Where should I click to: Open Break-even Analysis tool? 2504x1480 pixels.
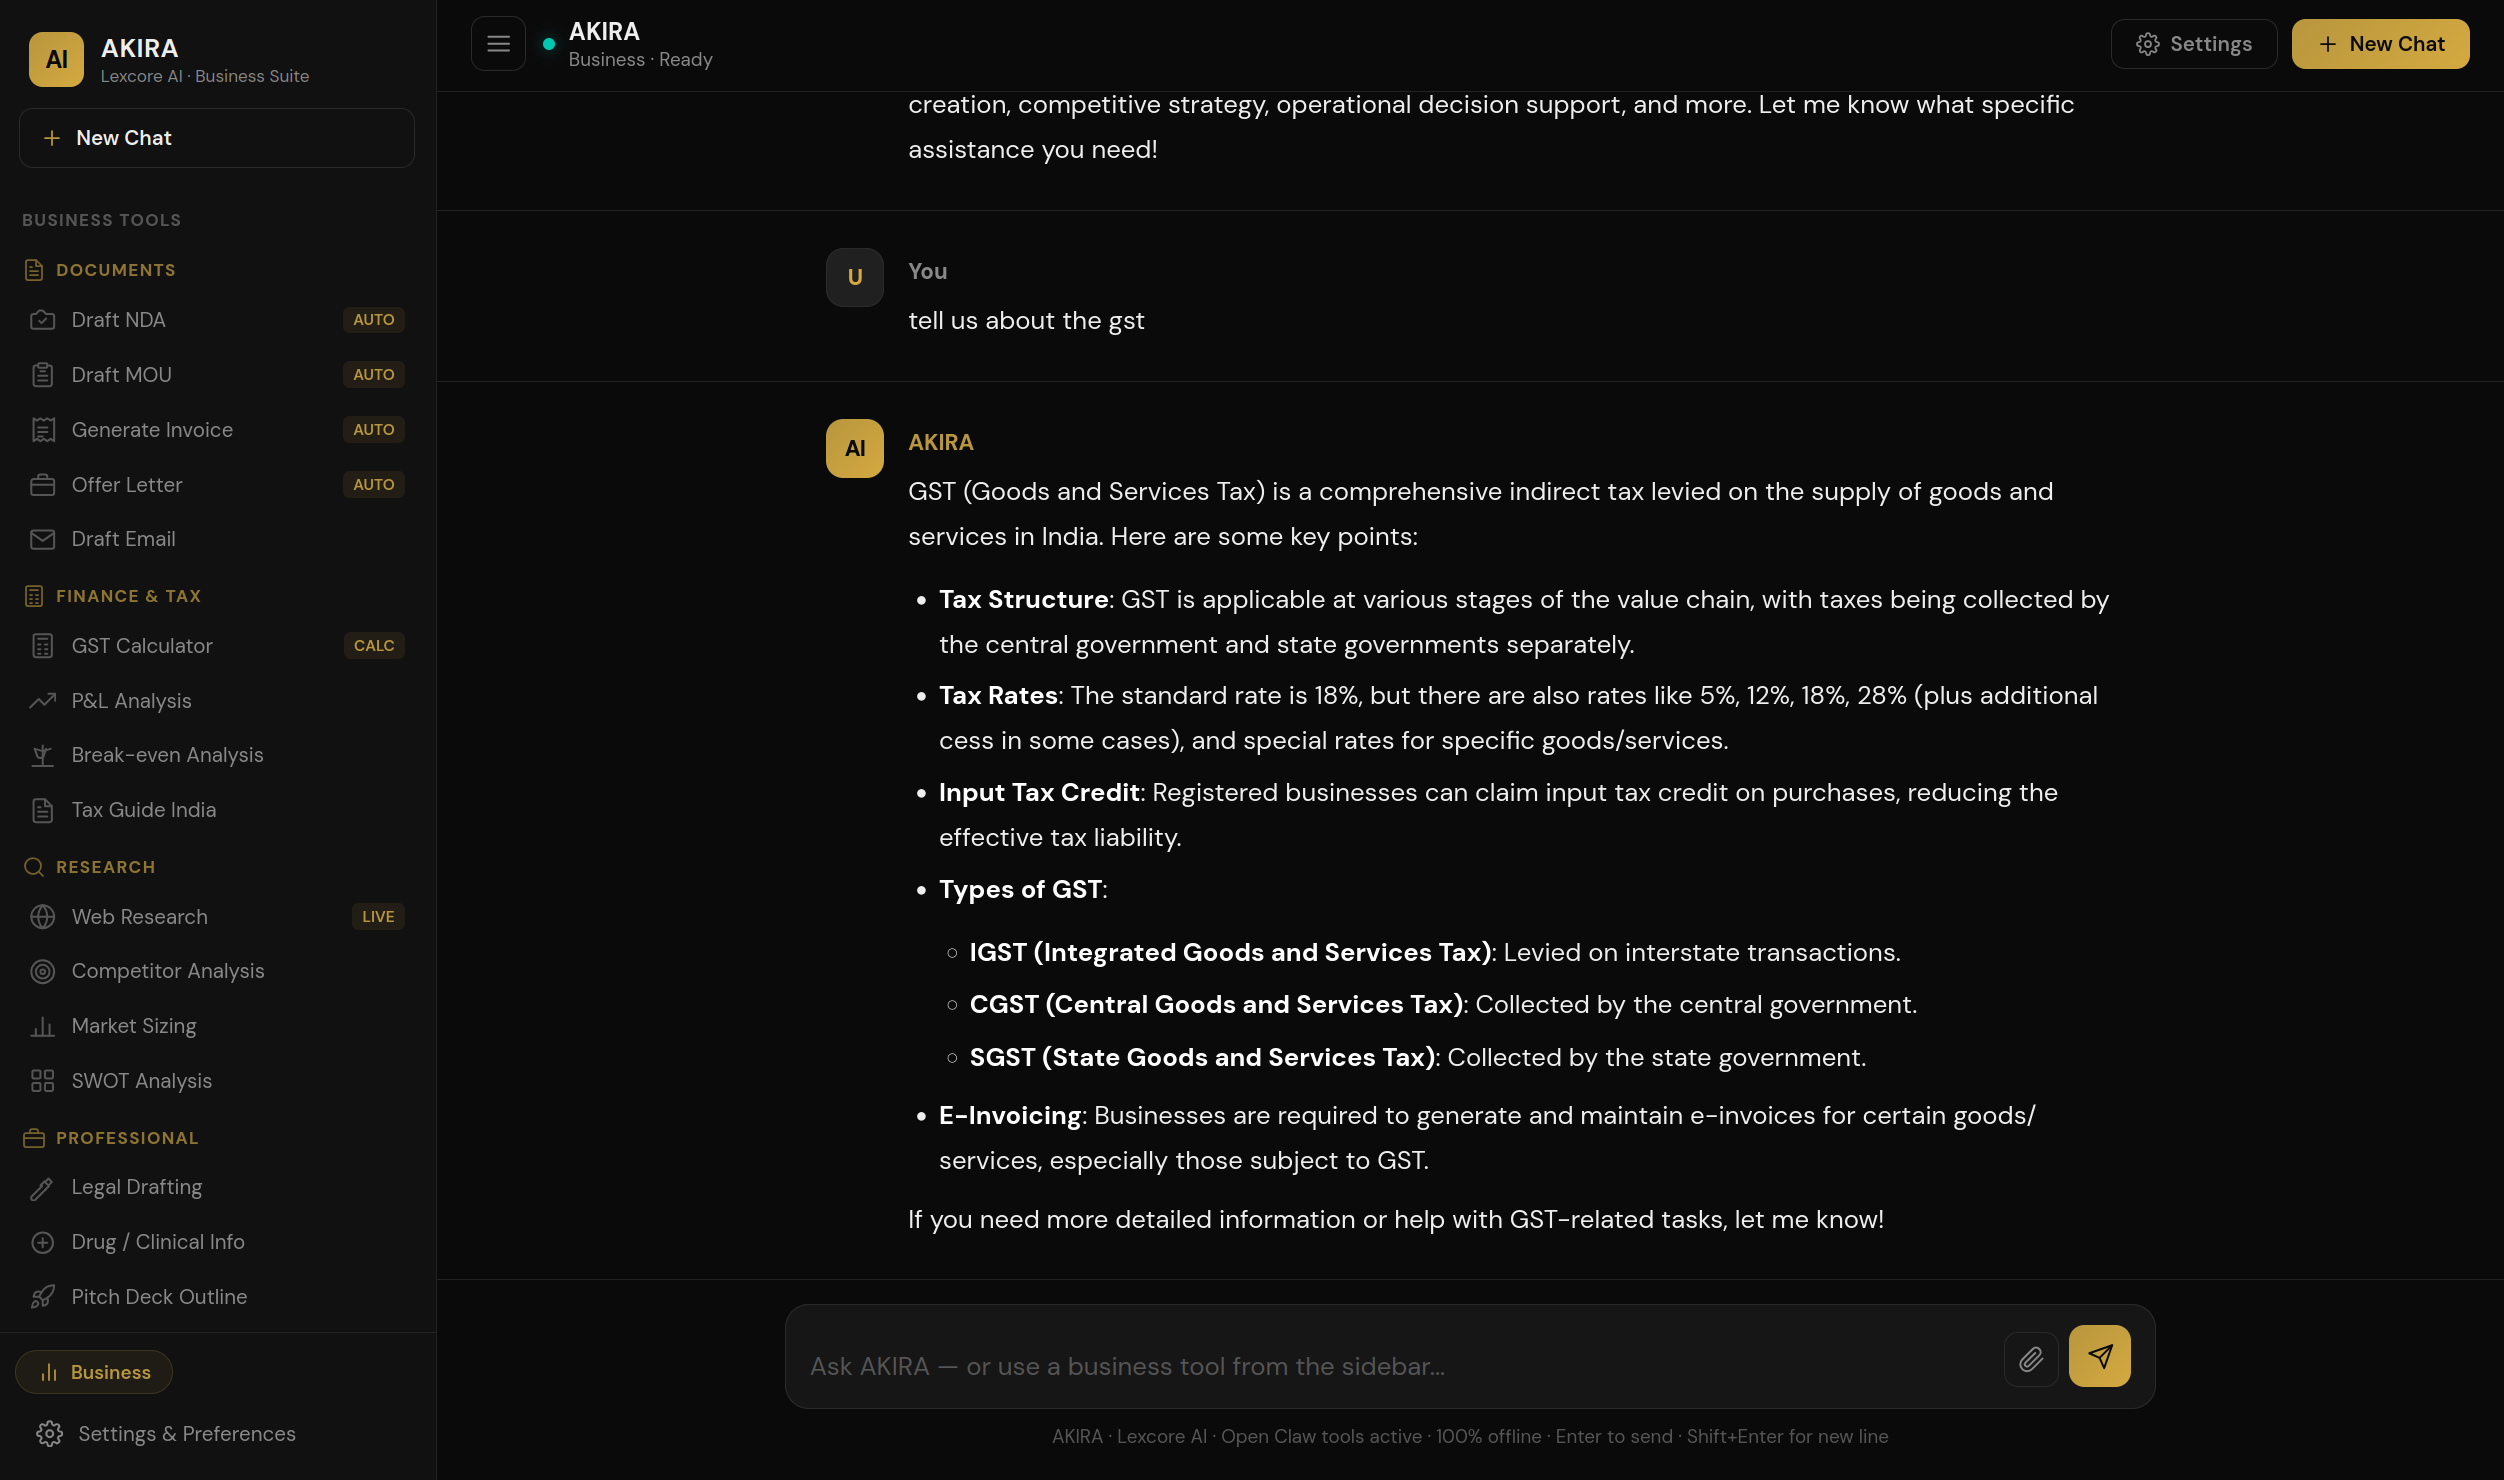216,755
